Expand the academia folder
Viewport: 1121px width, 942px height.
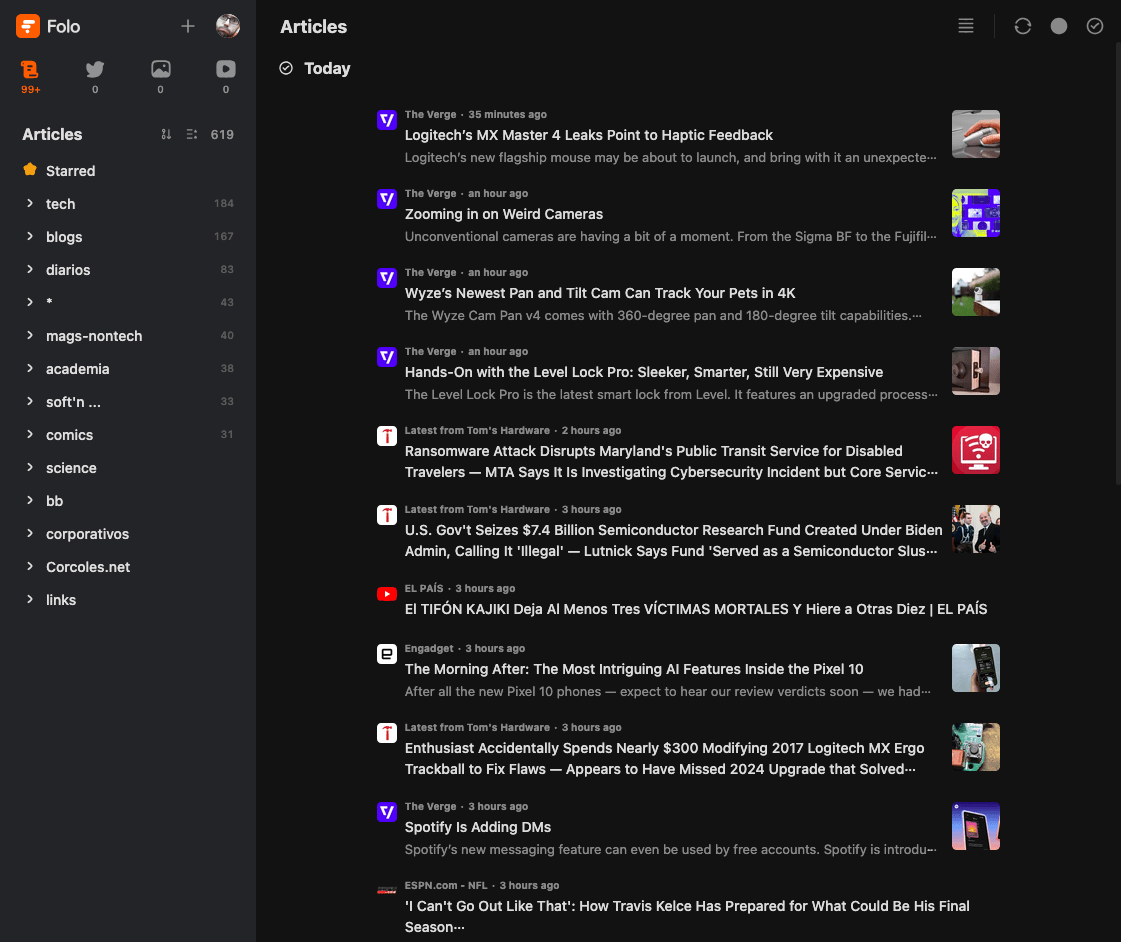coord(30,368)
